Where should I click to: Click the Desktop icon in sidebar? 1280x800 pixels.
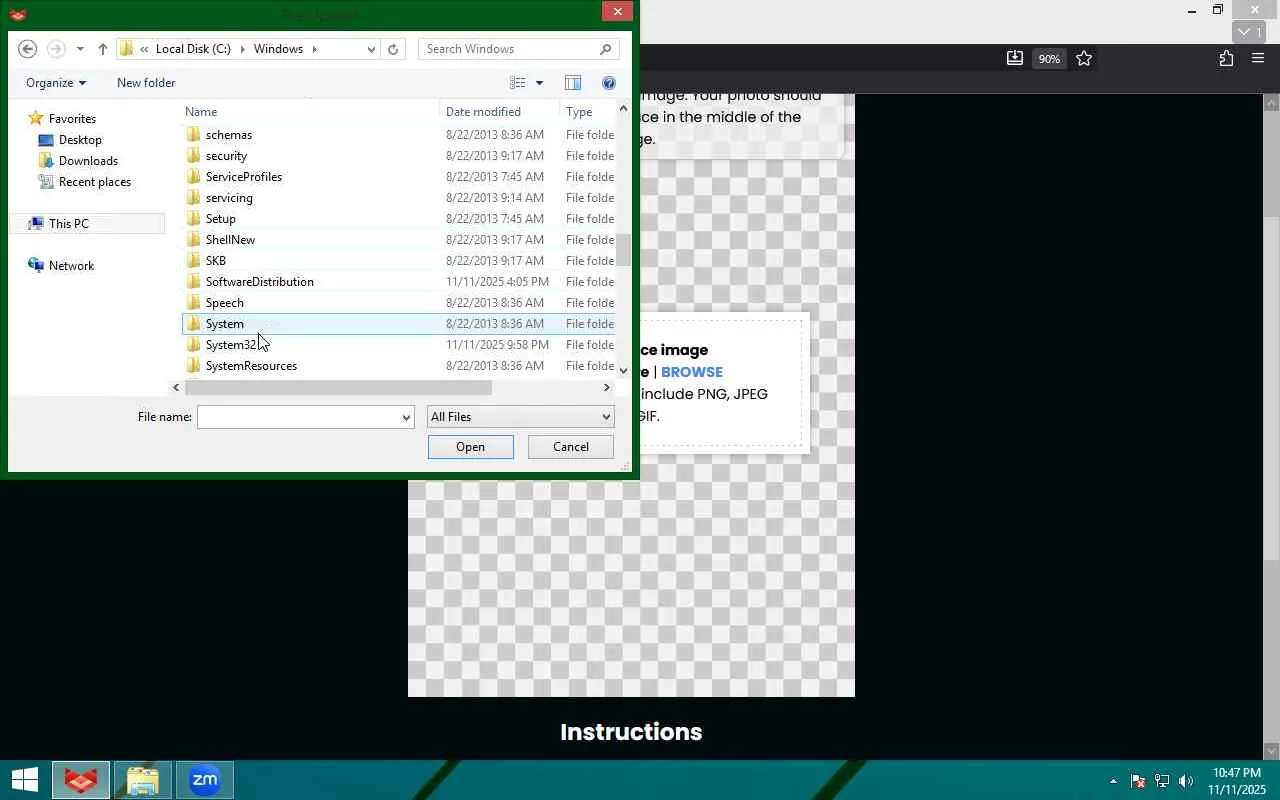[x=46, y=140]
